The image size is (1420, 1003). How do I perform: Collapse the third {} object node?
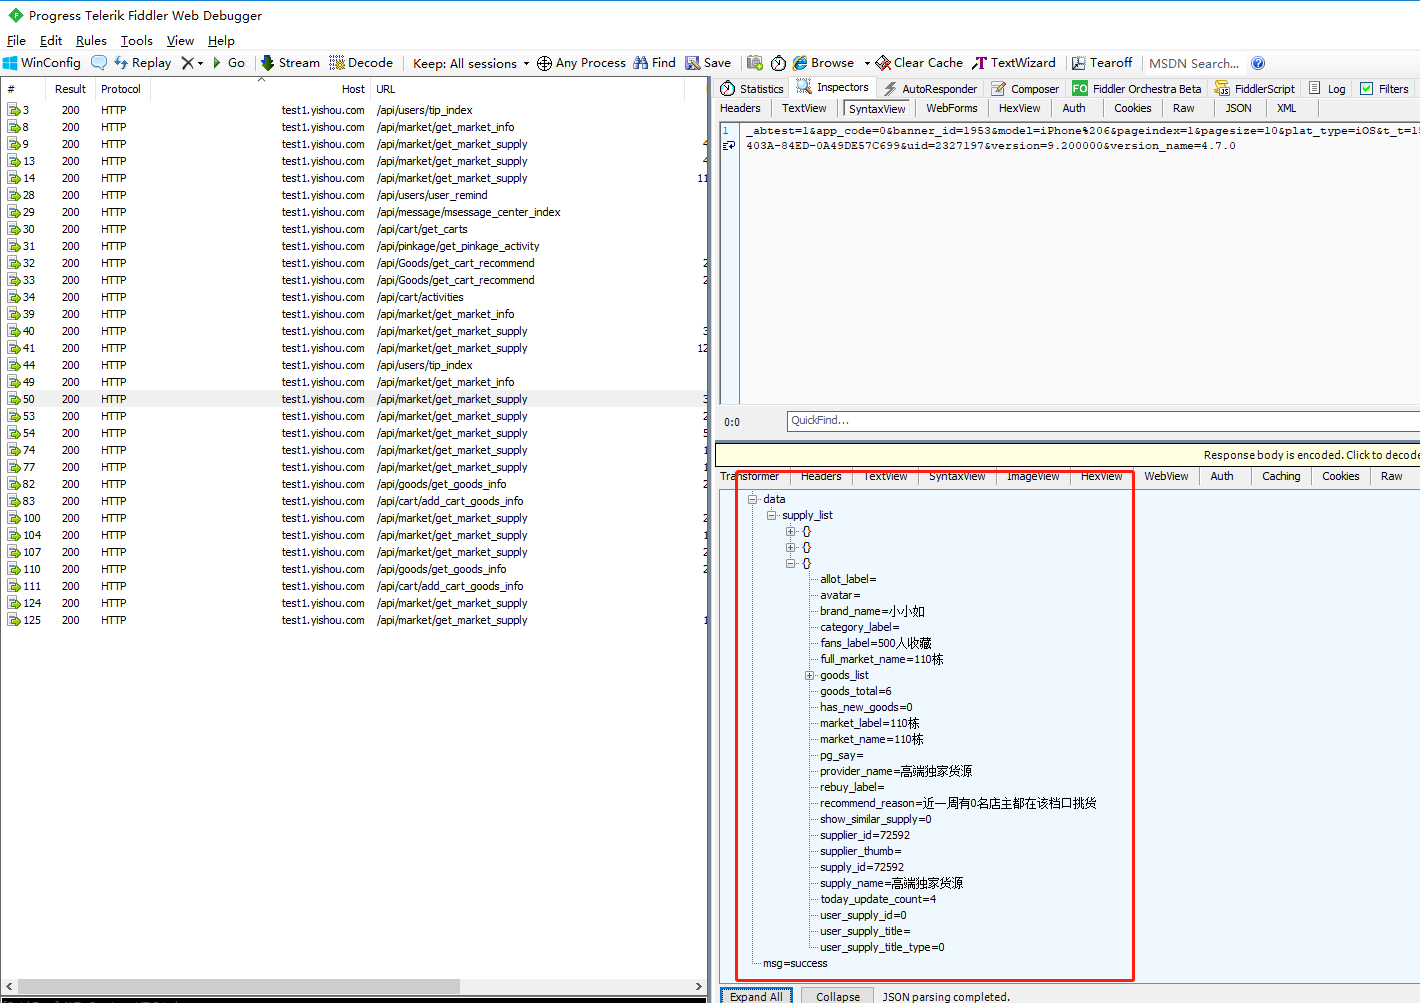(x=790, y=563)
